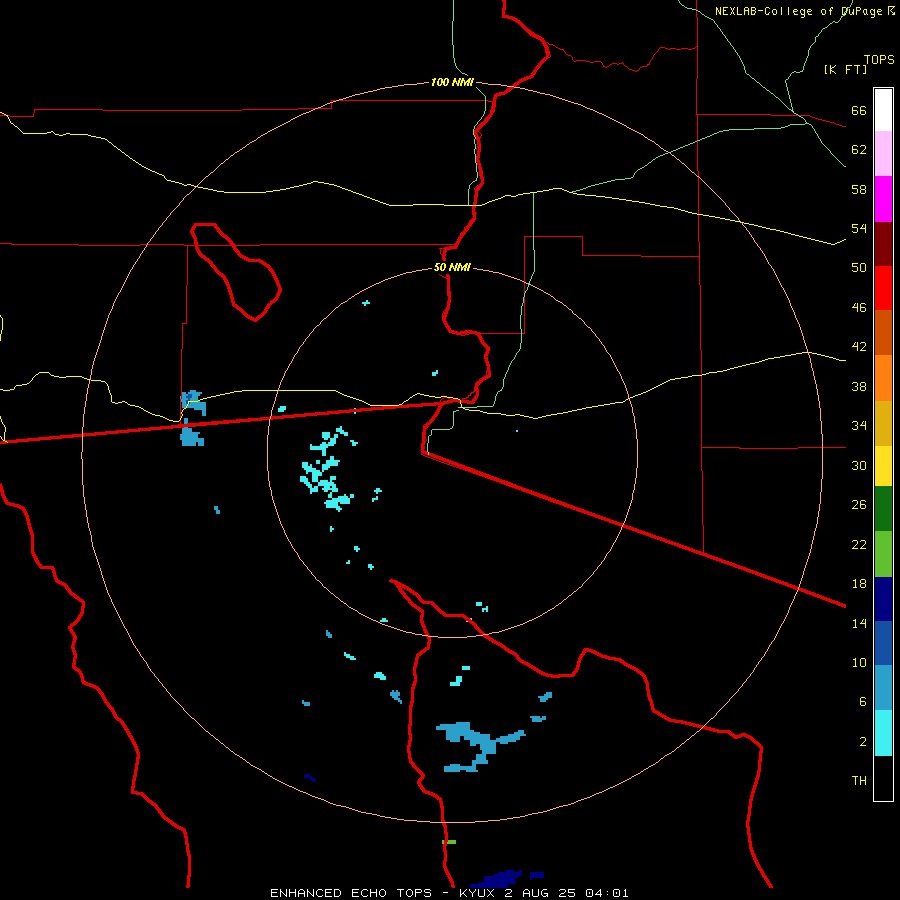Pick the yellow legend swatch
This screenshot has height=900, width=900.
(883, 466)
